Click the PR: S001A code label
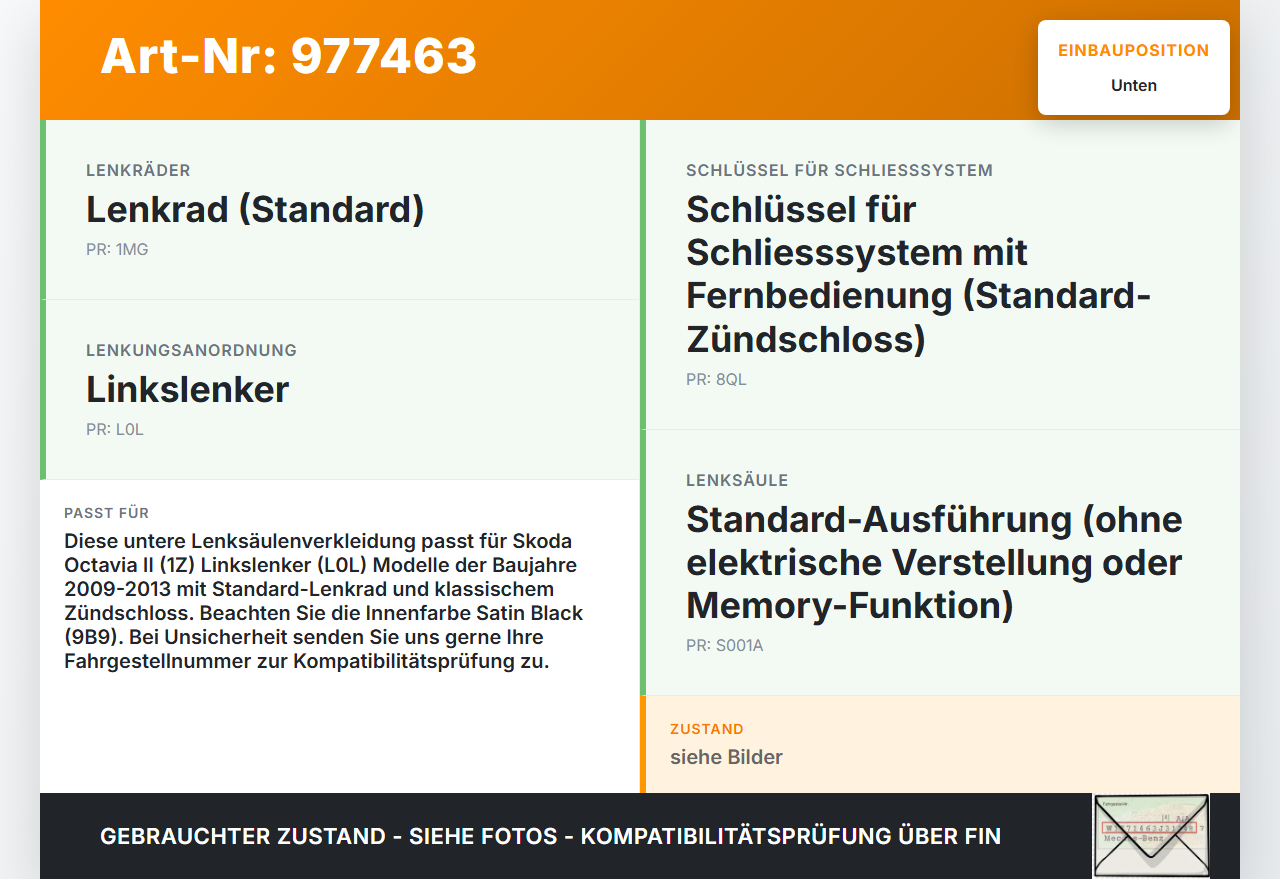 (x=723, y=645)
